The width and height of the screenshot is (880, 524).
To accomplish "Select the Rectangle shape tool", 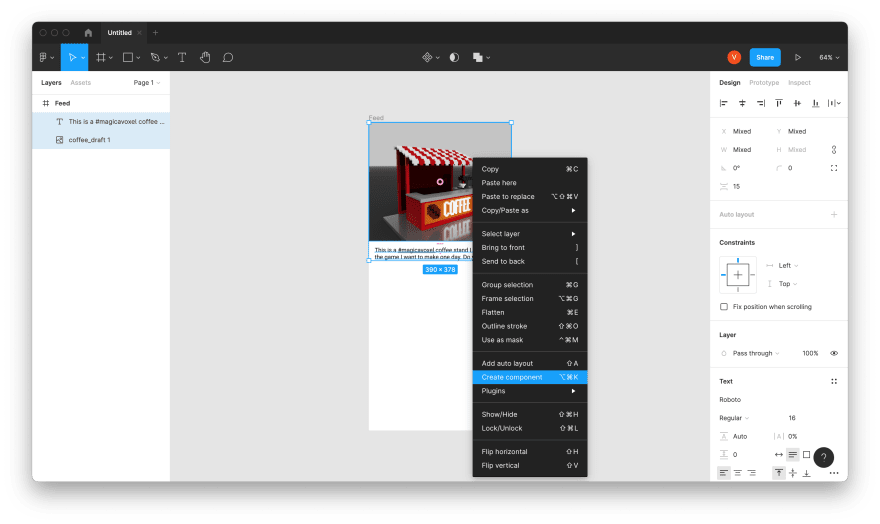I will coord(128,57).
